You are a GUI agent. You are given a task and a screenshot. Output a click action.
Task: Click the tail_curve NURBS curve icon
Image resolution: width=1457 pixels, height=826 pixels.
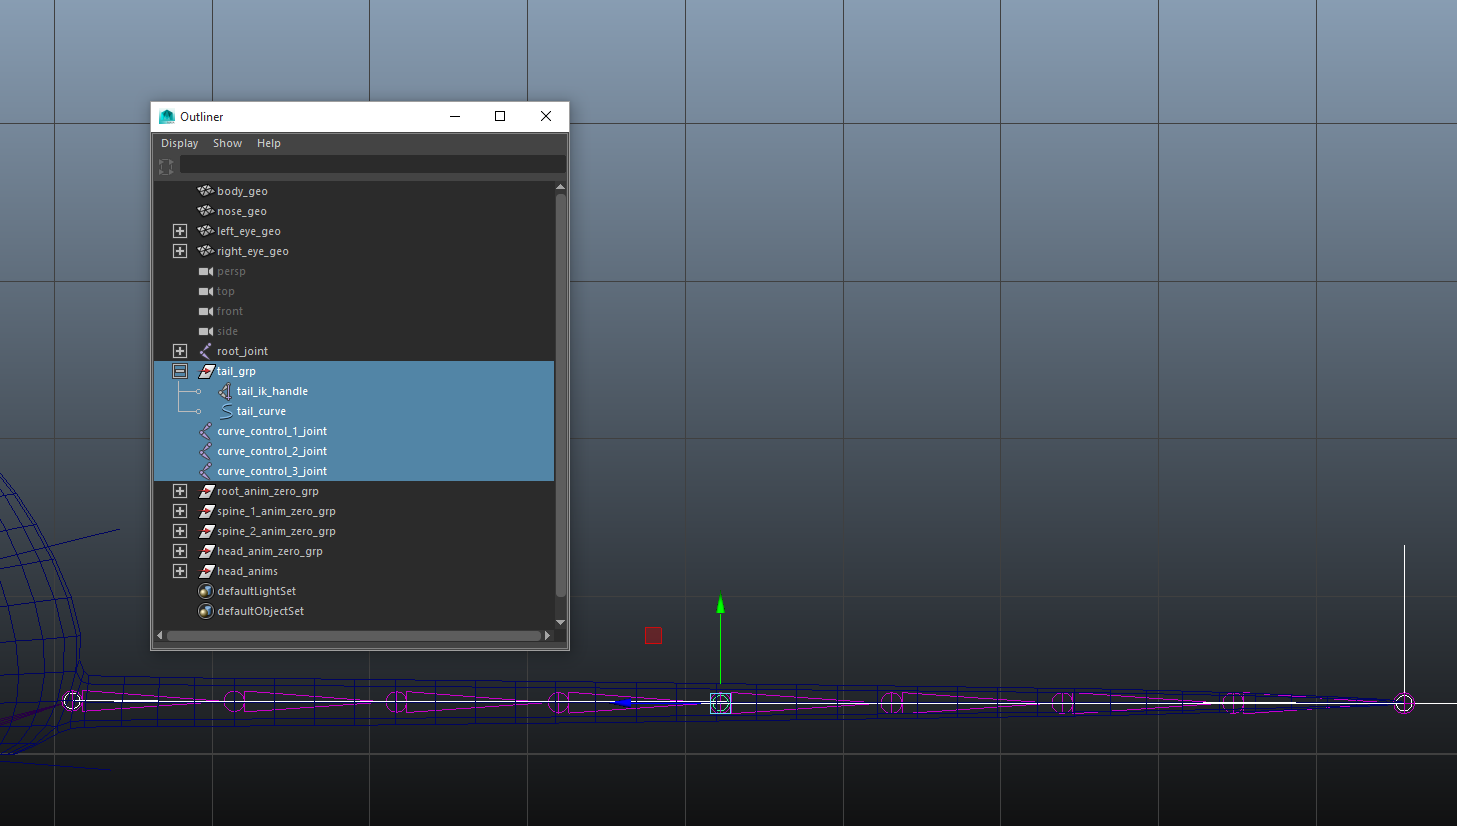226,411
